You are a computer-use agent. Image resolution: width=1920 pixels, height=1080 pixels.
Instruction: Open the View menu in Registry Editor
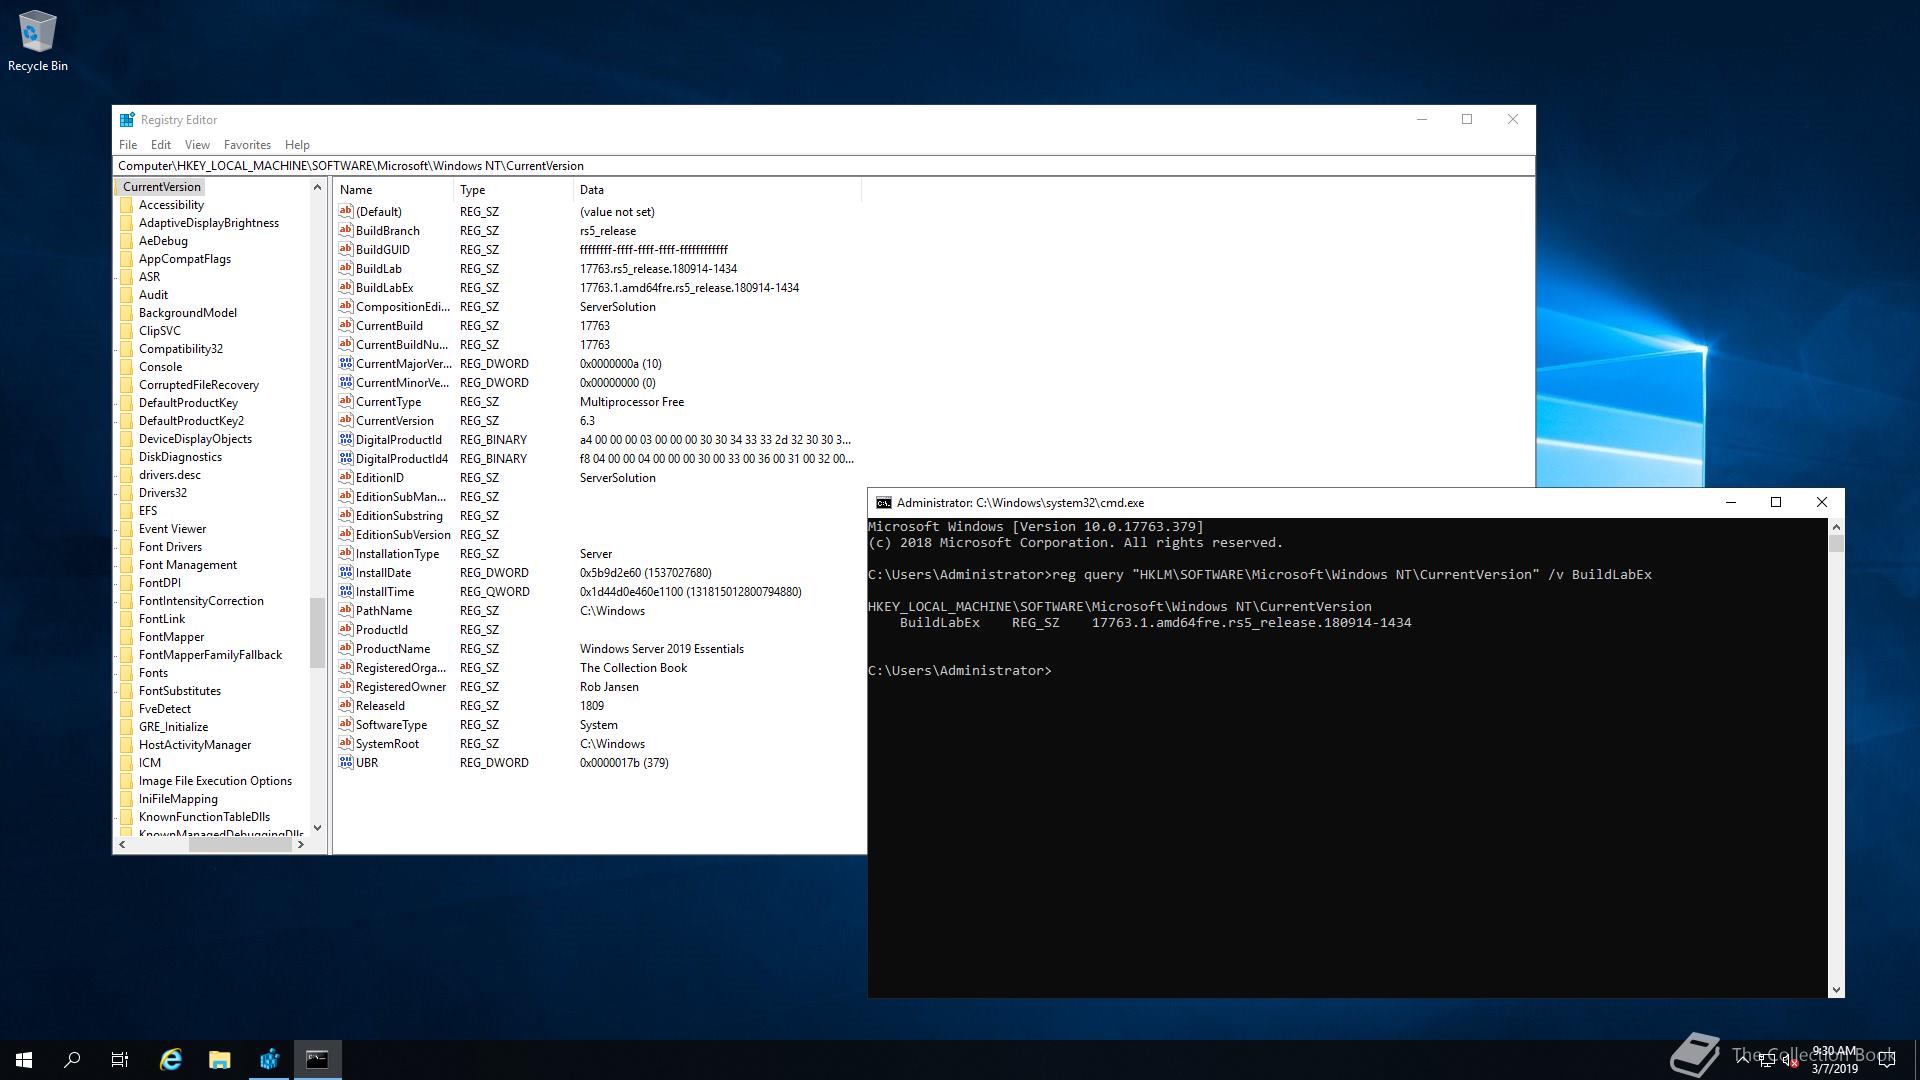pos(197,145)
